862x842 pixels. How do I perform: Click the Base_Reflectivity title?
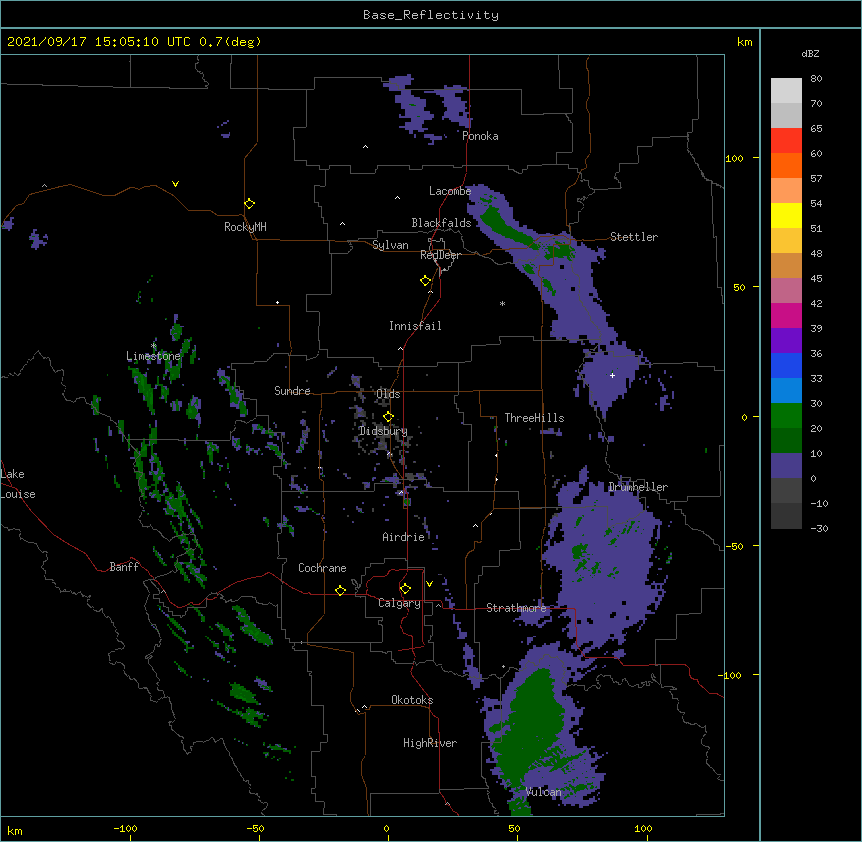(431, 15)
